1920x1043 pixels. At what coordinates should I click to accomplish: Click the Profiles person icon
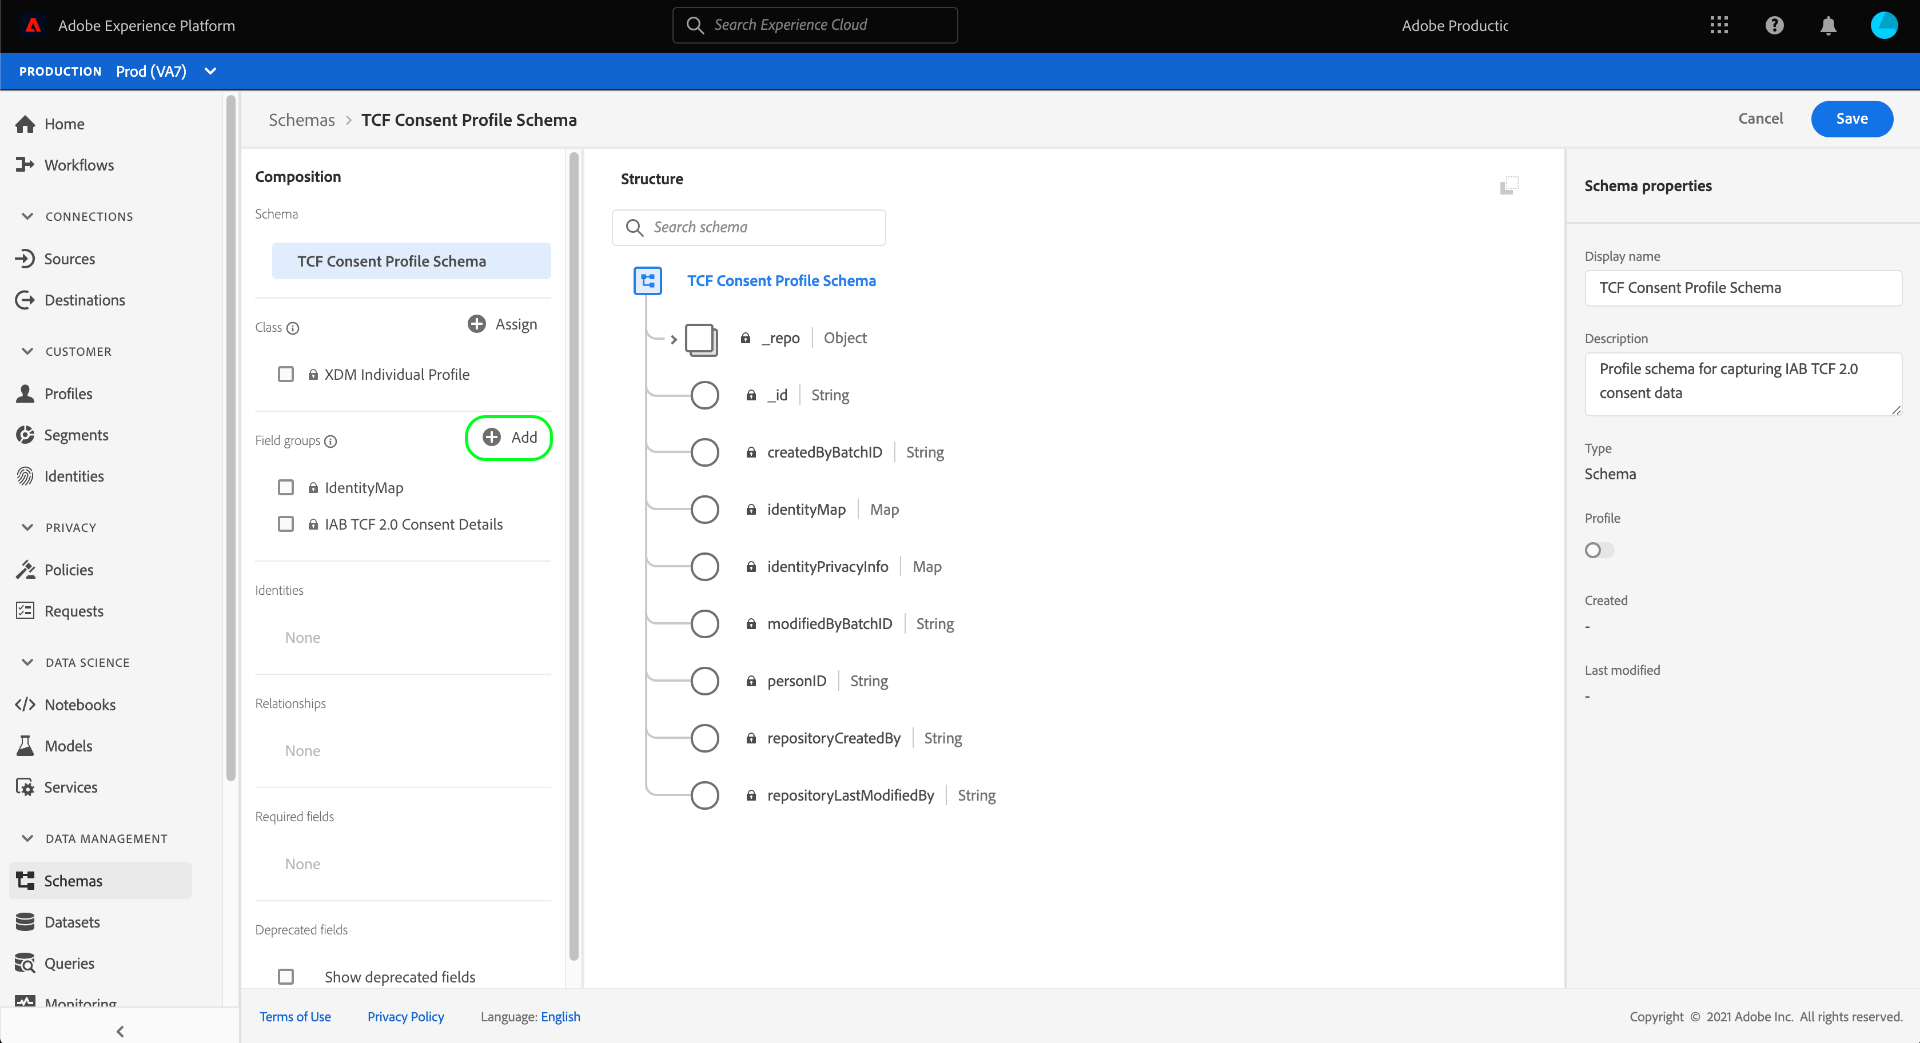tap(25, 394)
